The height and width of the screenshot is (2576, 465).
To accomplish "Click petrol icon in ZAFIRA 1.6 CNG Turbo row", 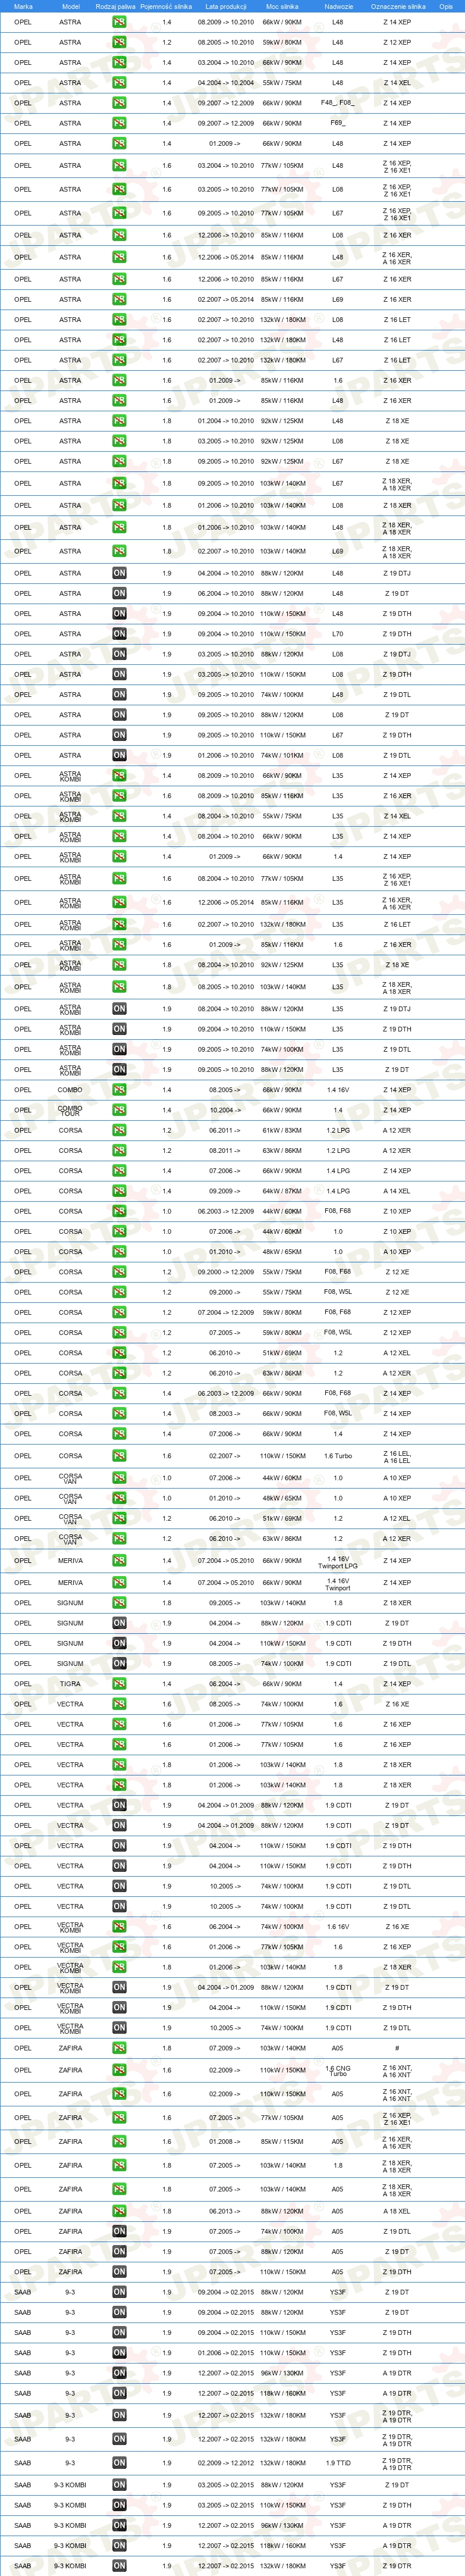I will coord(119,2070).
